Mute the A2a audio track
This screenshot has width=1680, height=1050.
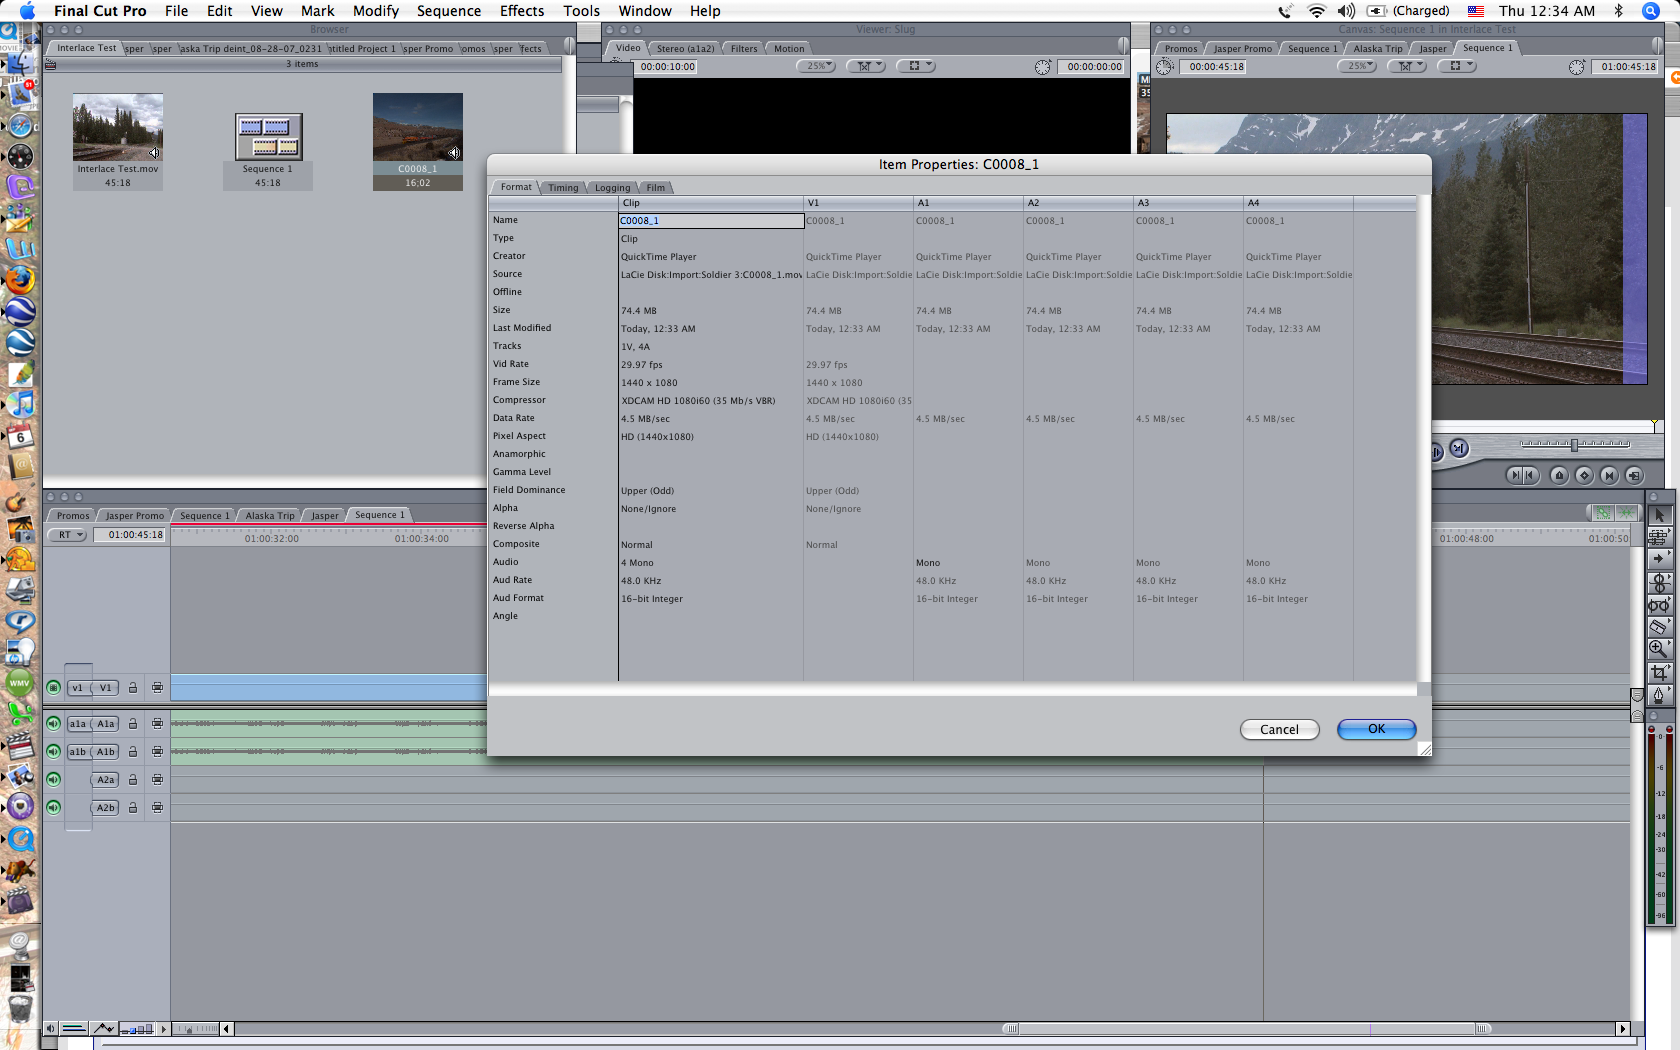tap(54, 779)
